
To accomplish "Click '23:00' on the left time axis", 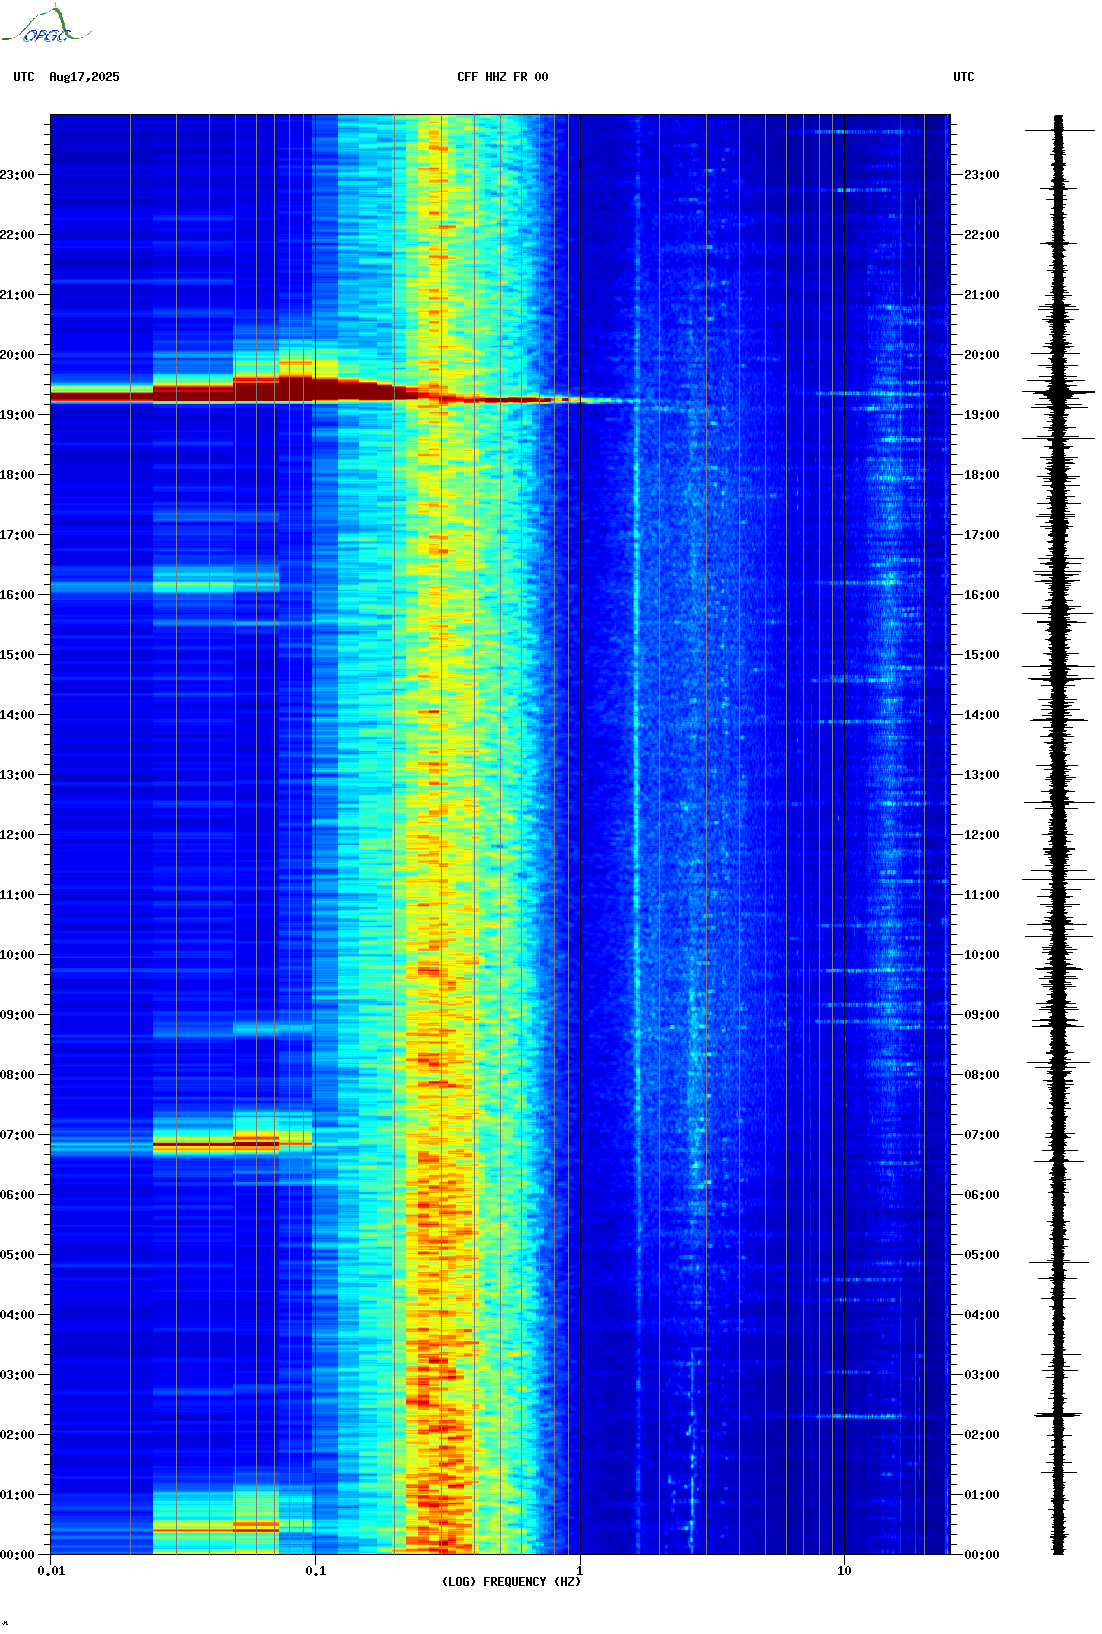I will (x=17, y=175).
